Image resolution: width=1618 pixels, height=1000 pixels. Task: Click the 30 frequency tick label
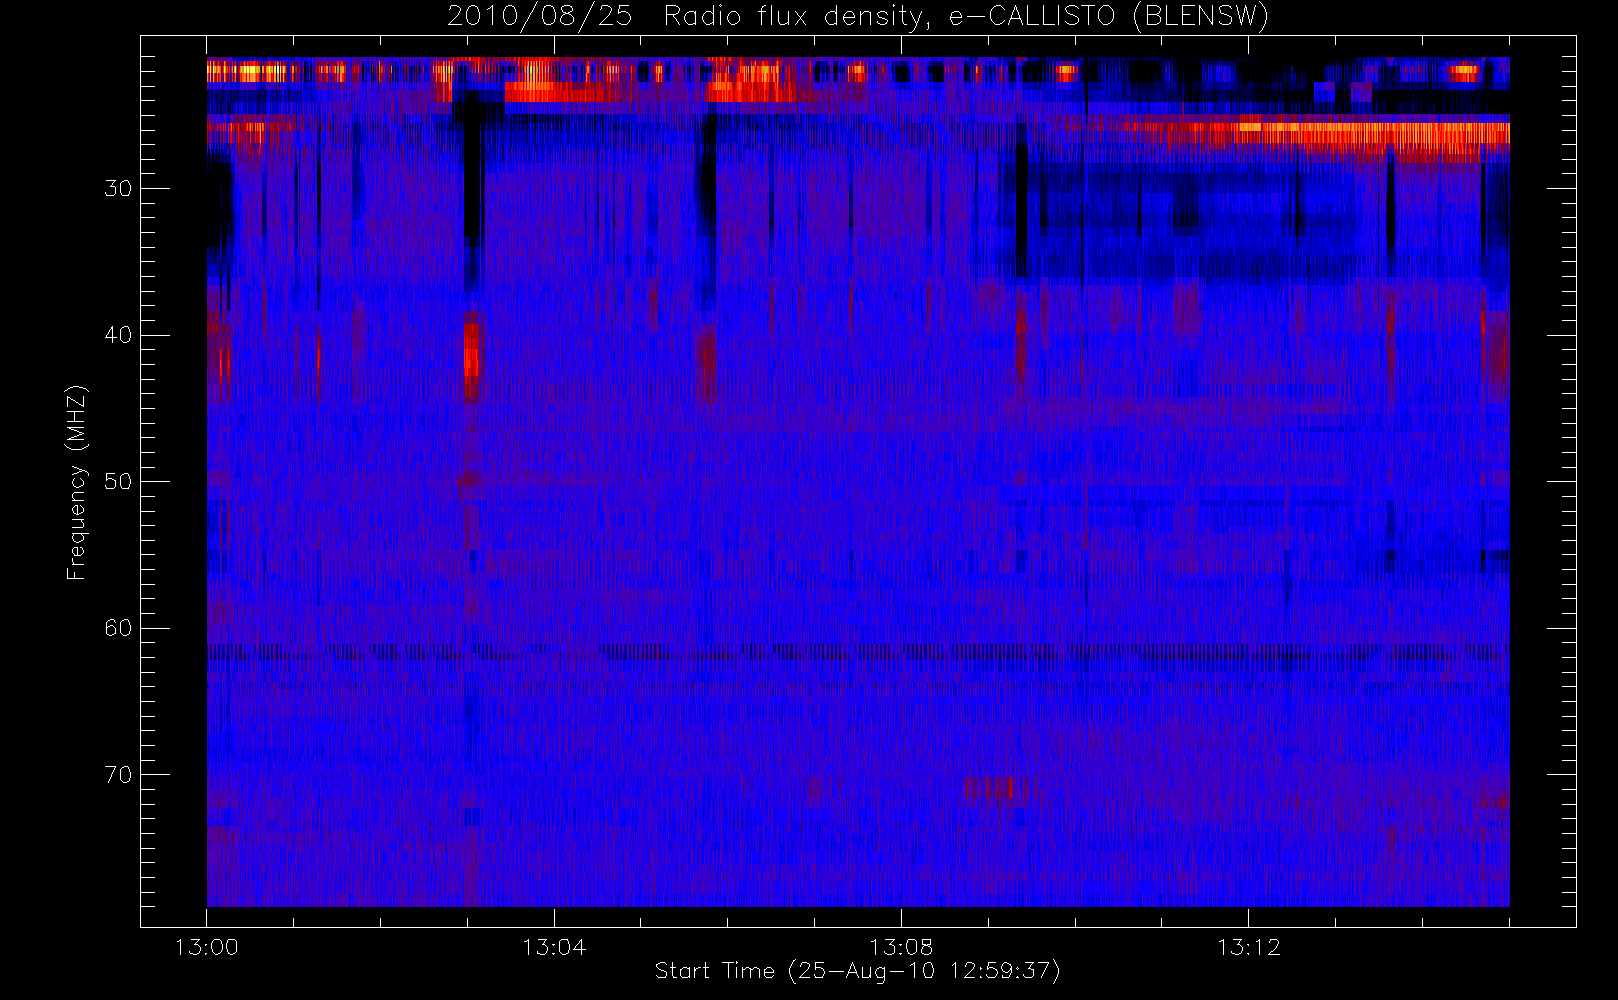[x=118, y=189]
